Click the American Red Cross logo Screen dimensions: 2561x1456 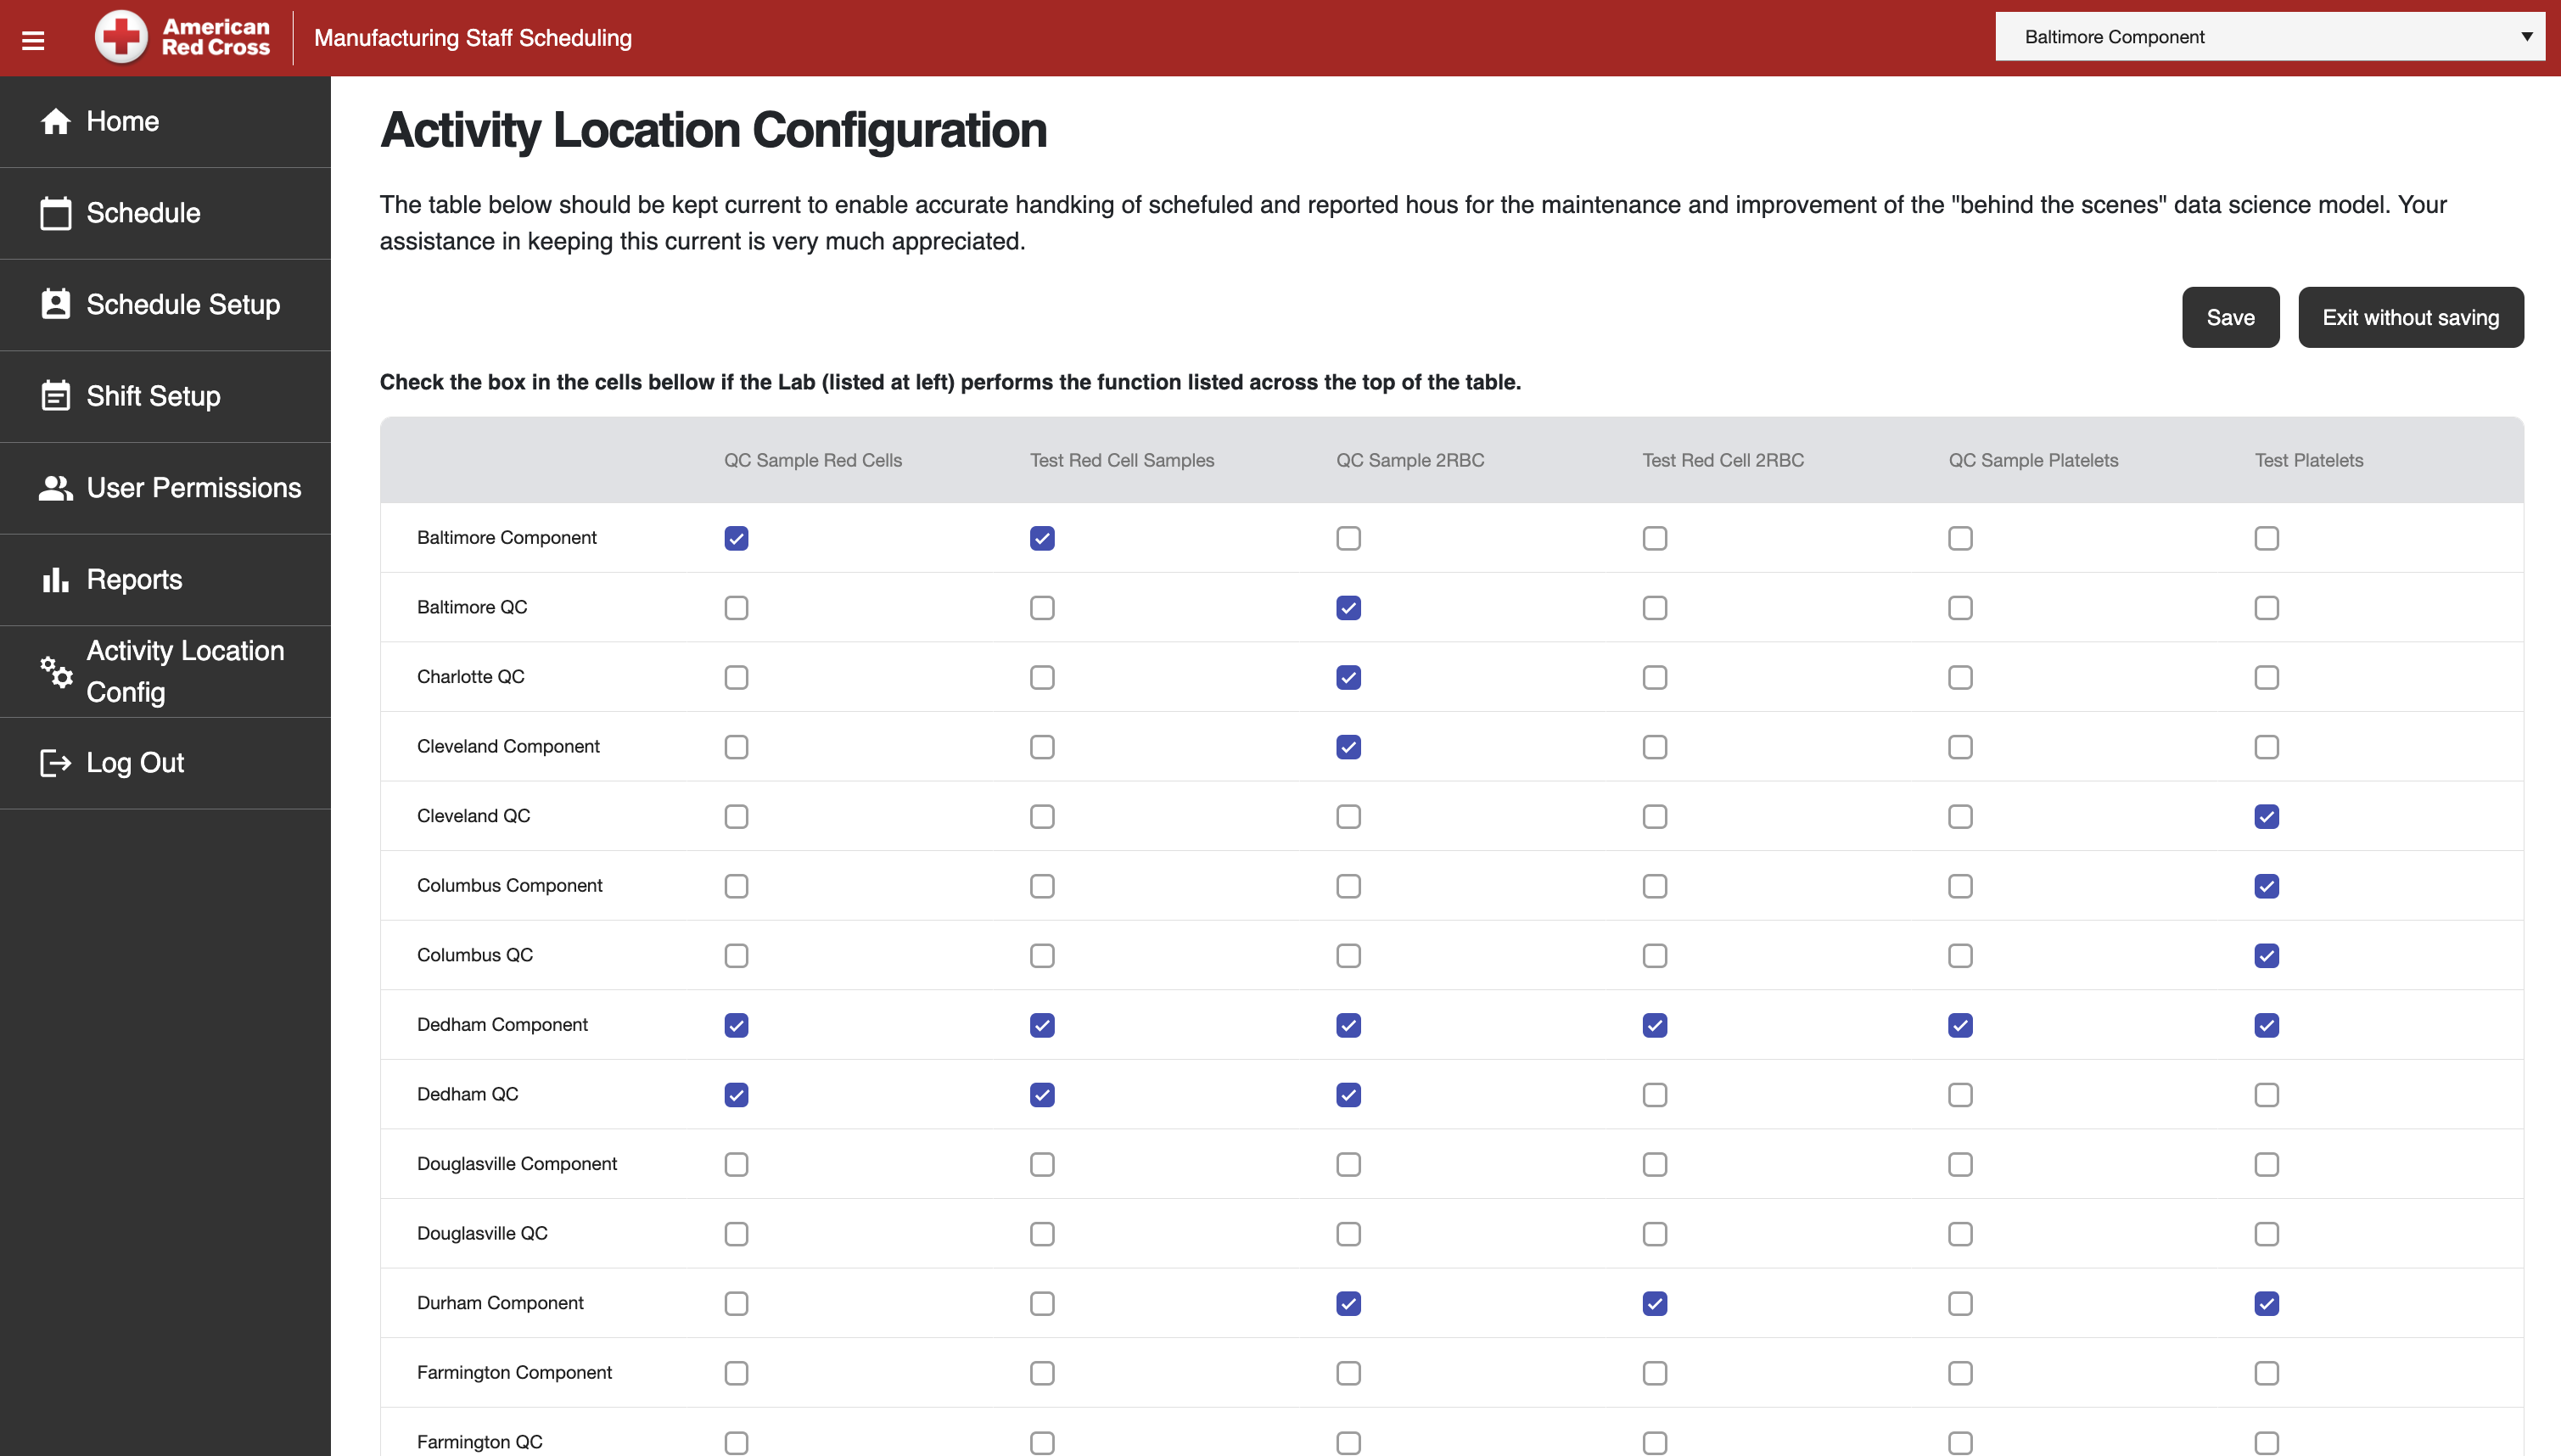182,37
